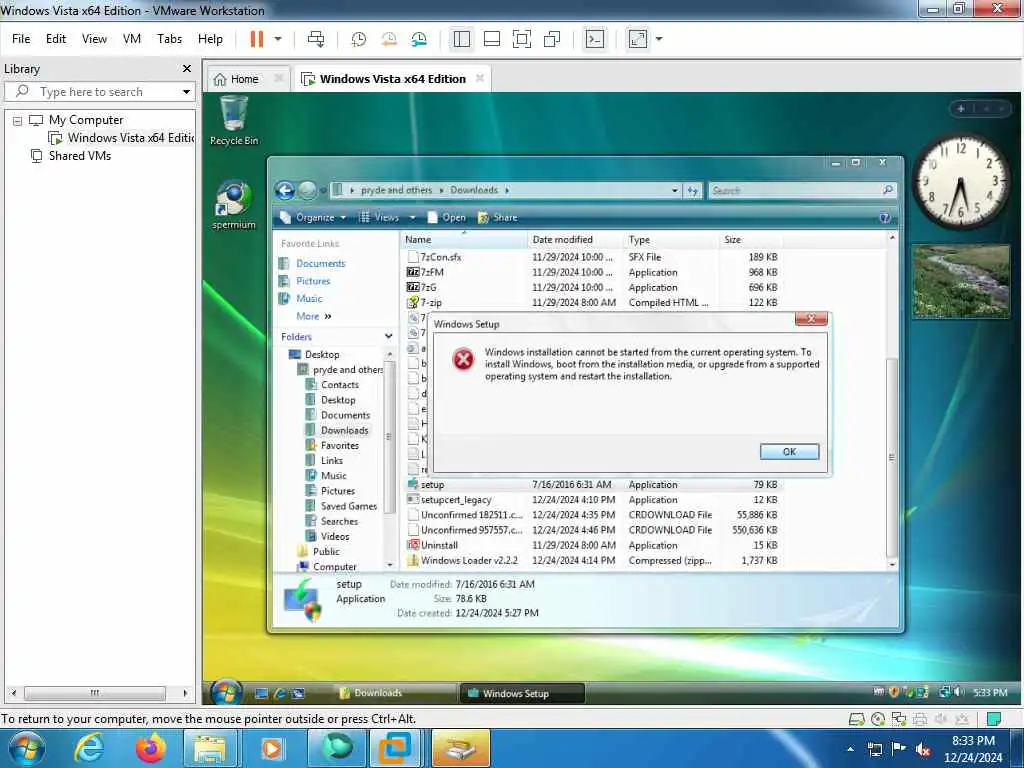This screenshot has height=768, width=1024.
Task: Toggle the library sidebar view icon
Action: pos(462,39)
